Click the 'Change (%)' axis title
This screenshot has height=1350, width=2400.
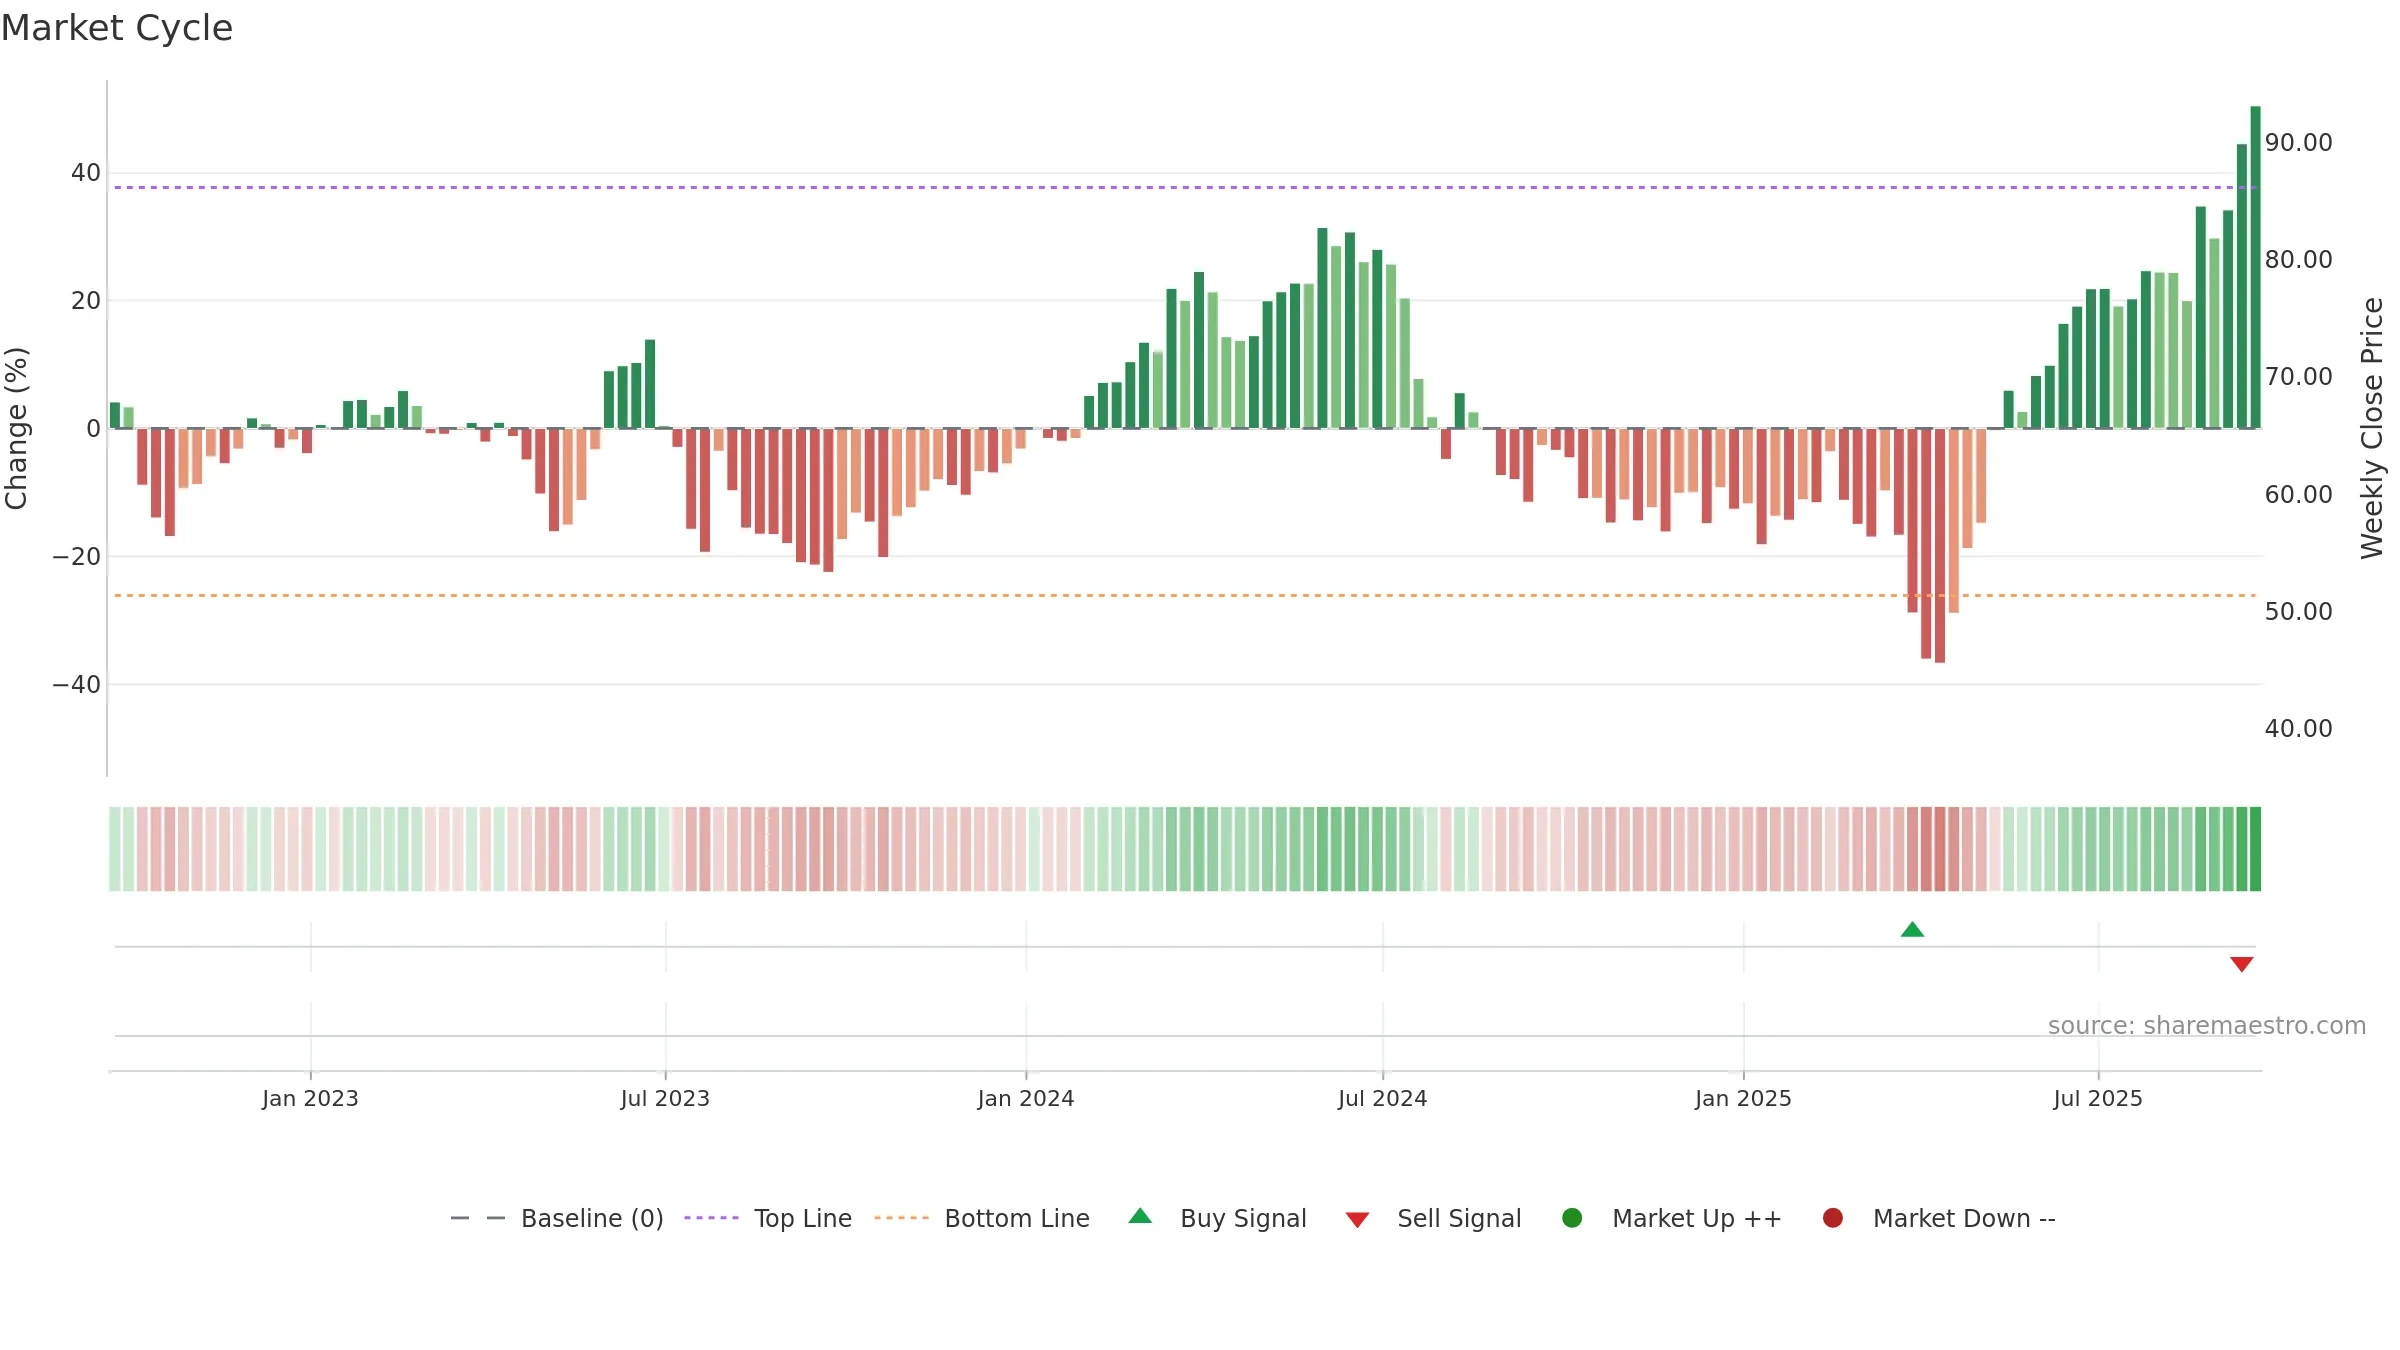coord(16,428)
